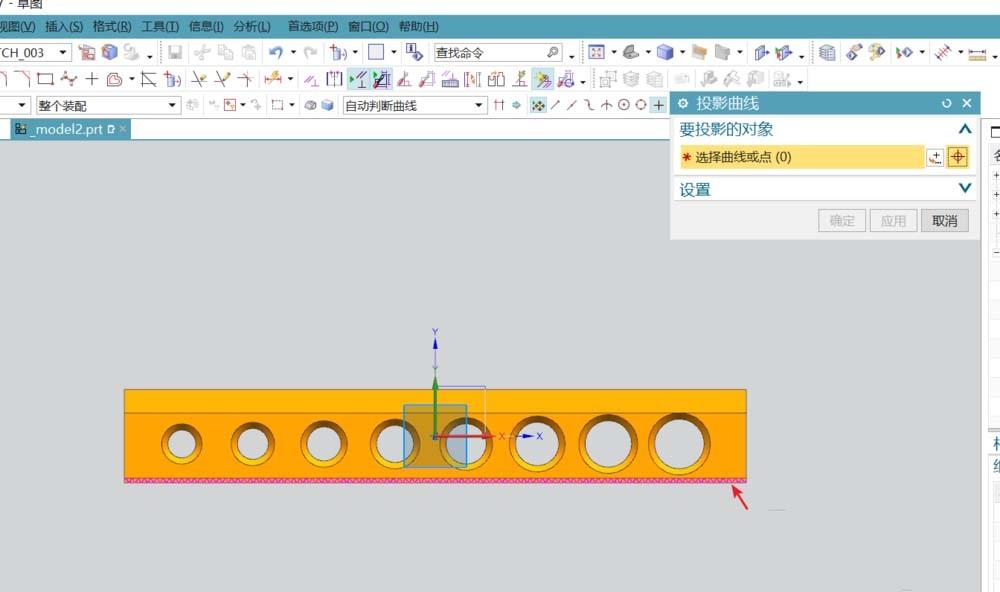Select the gear icon on Project Curve title bar
The height and width of the screenshot is (592, 1000).
682,103
